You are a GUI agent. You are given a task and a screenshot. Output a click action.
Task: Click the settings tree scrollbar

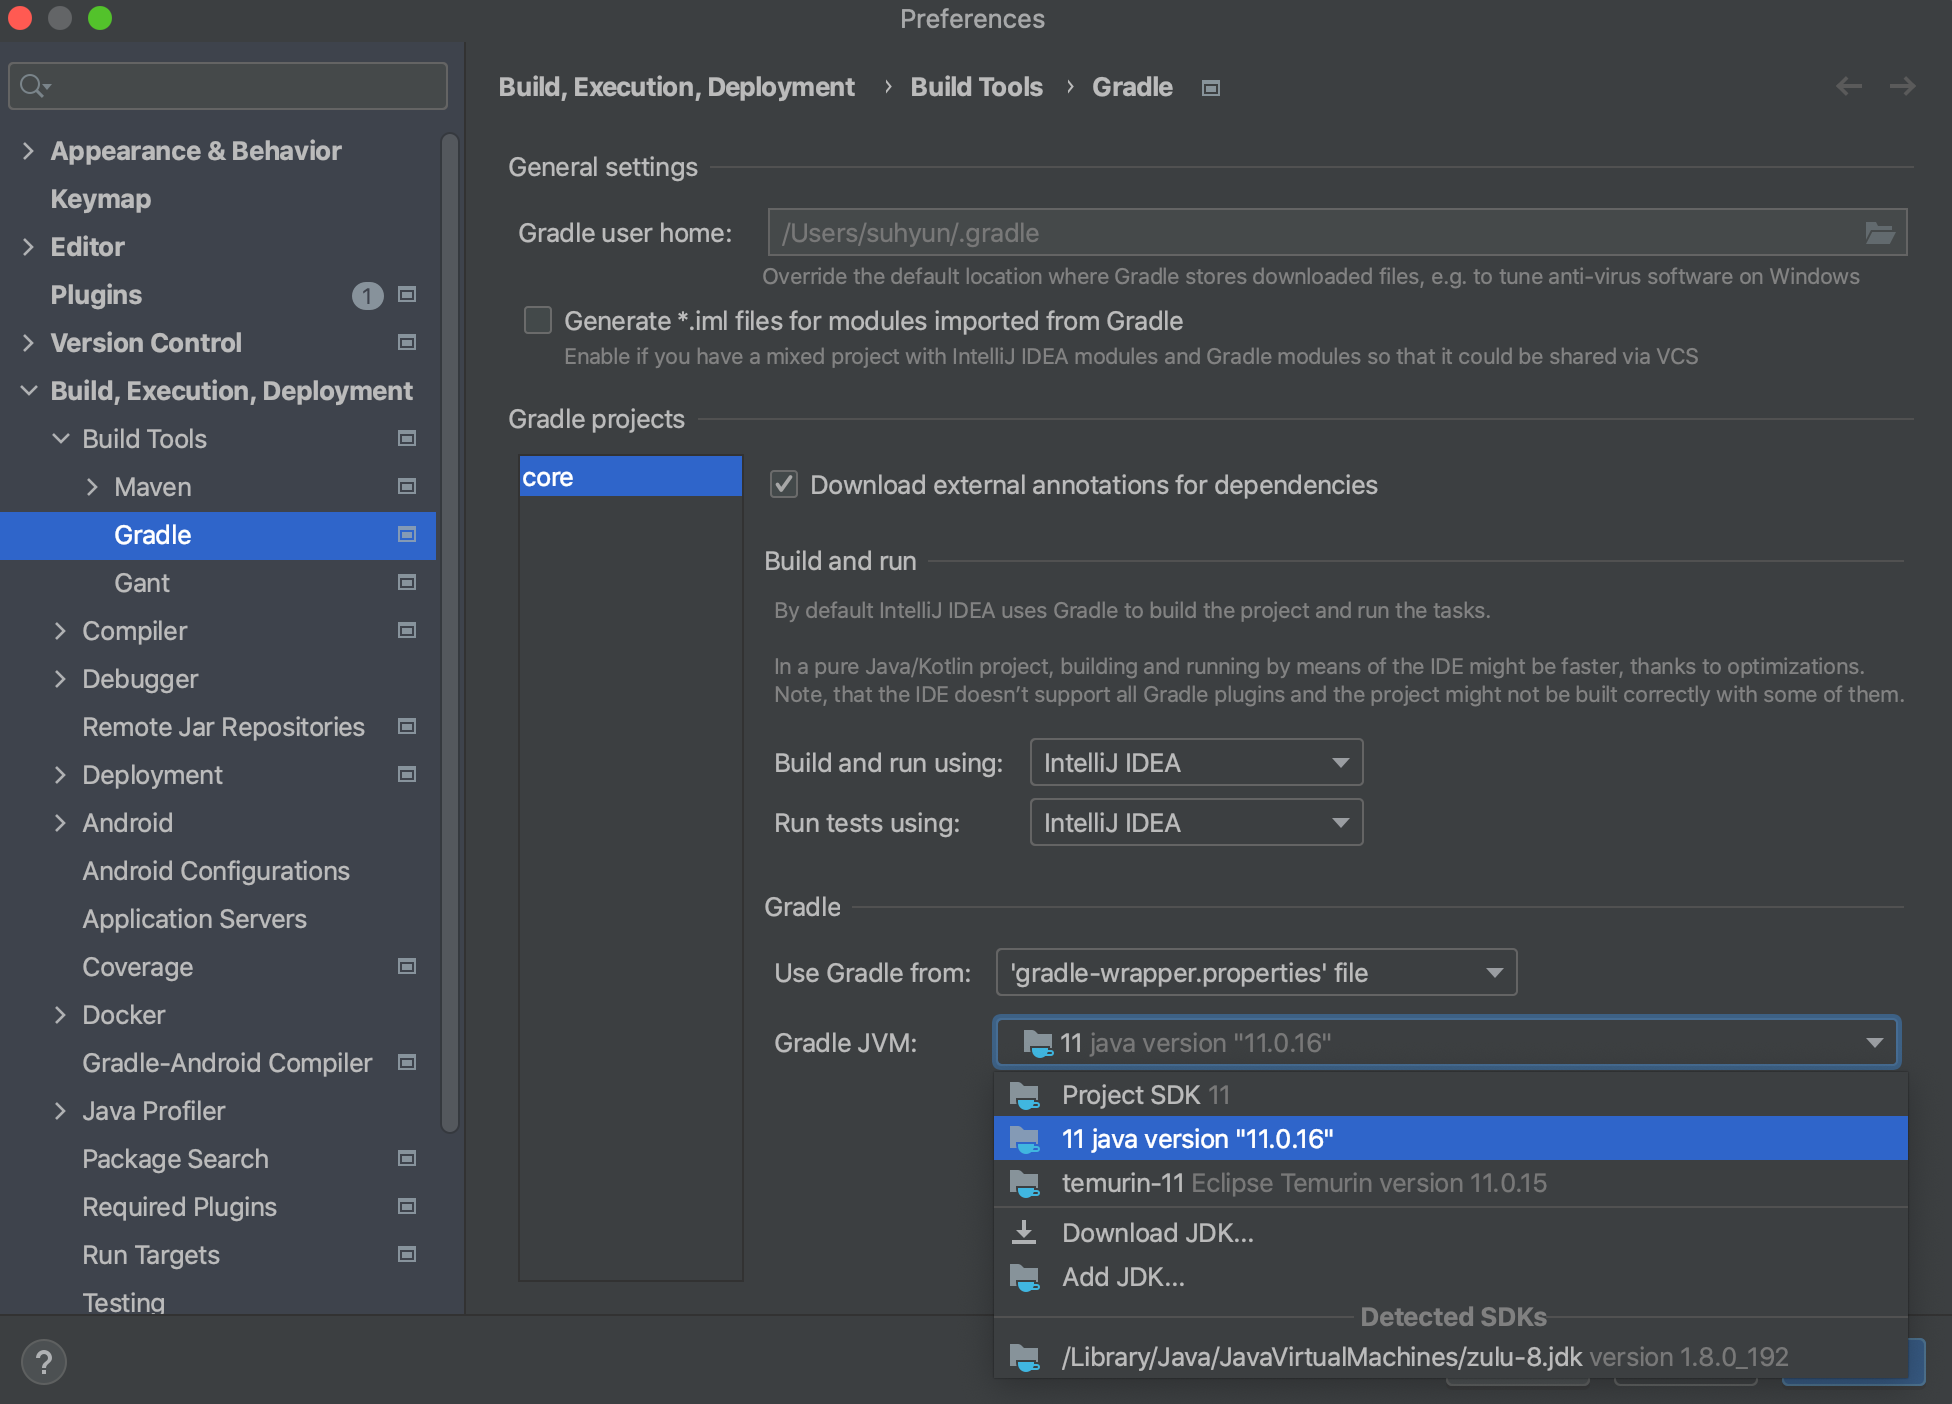tap(450, 632)
